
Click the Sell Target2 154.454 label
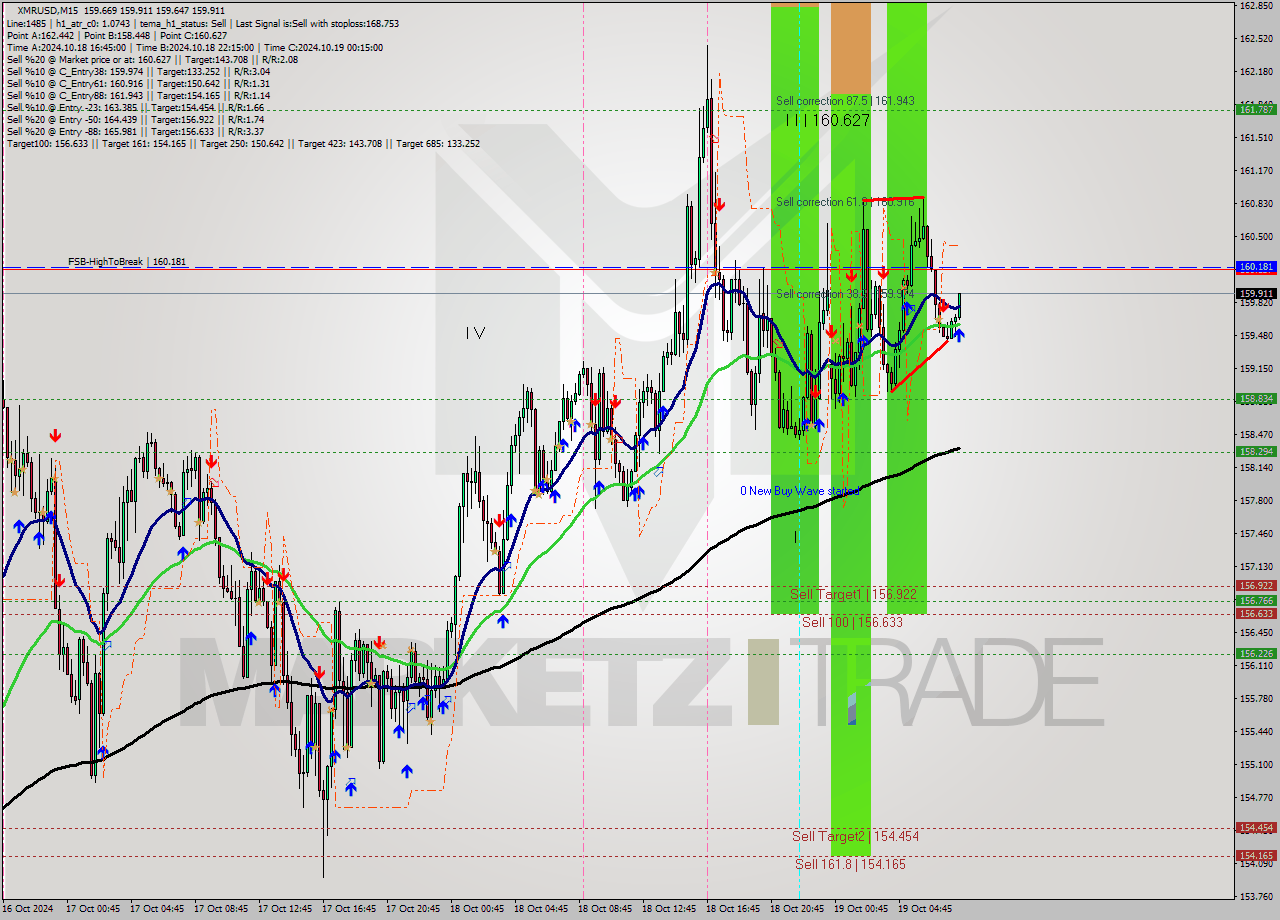[x=855, y=836]
